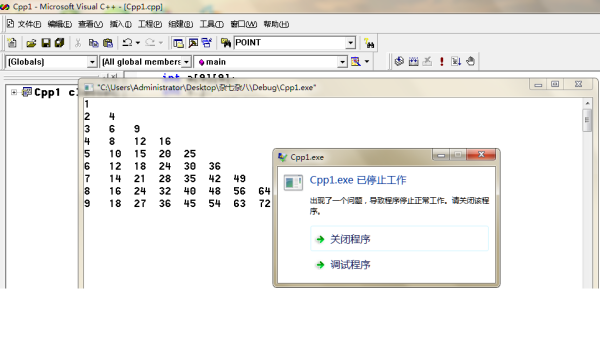
Task: Click the Build icon in build toolbar
Action: (413, 61)
